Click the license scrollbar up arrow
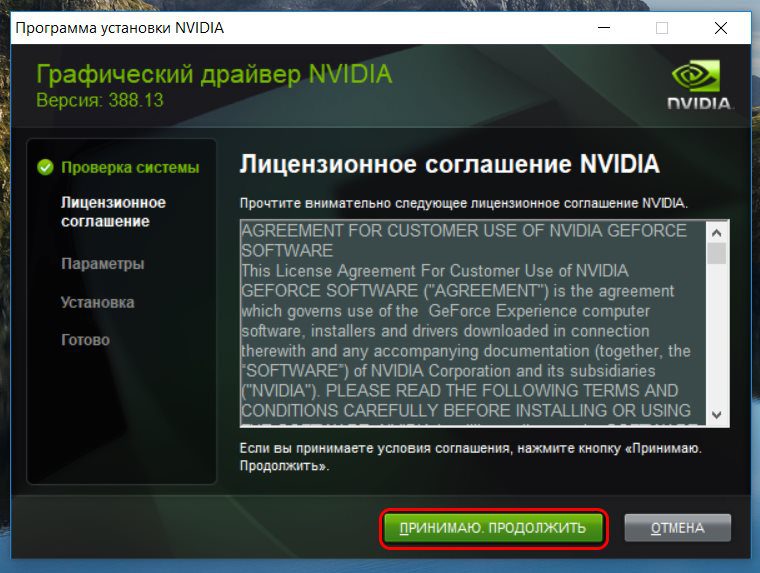 [x=717, y=233]
